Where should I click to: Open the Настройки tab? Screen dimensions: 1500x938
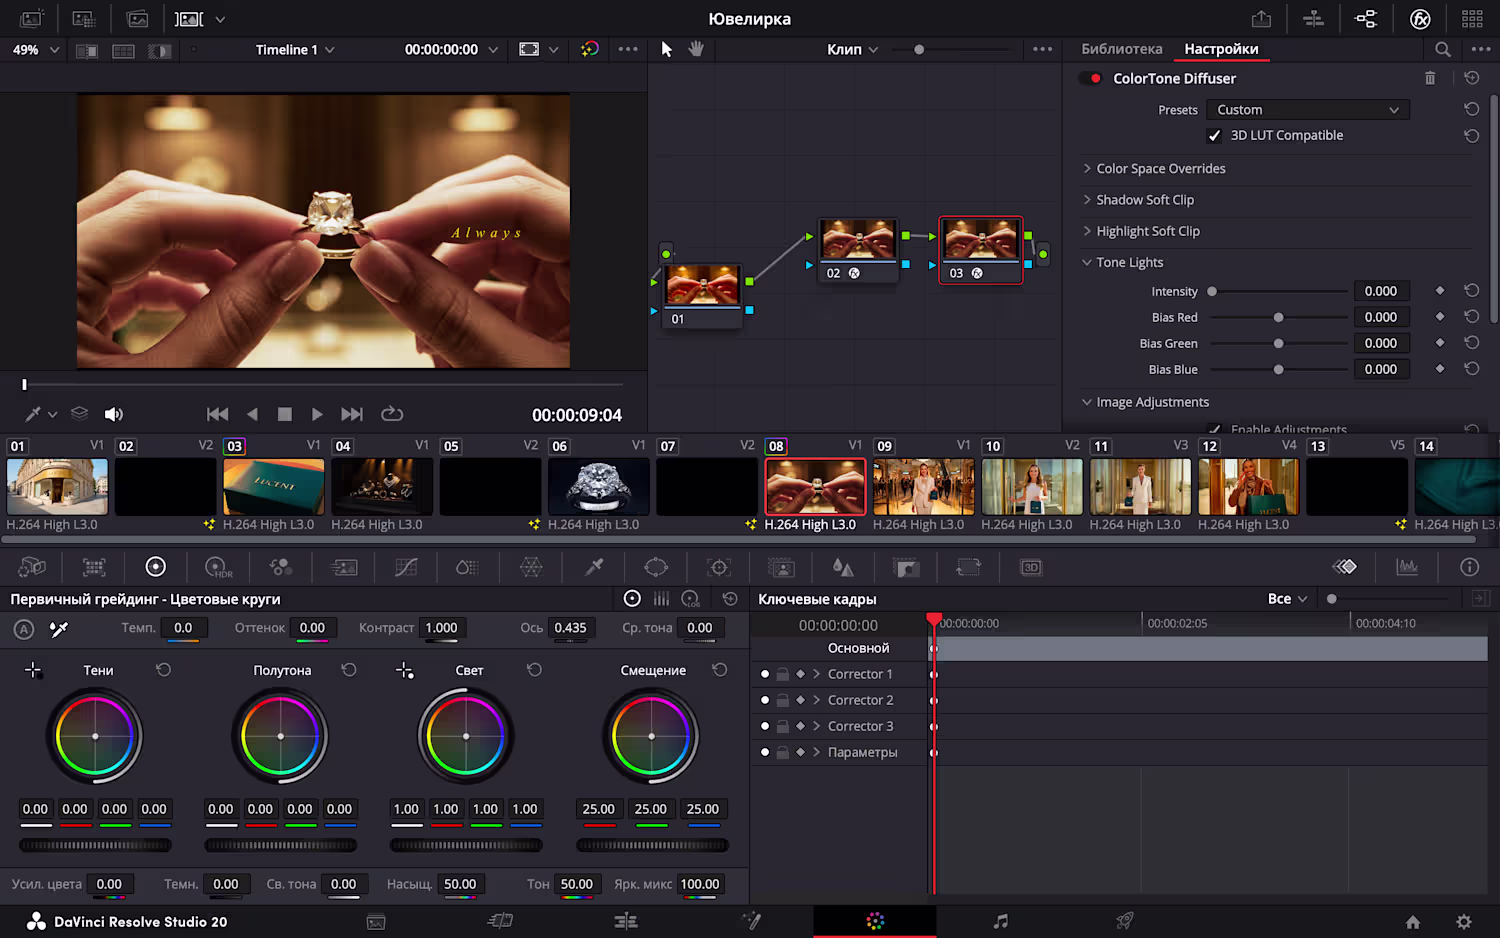[x=1221, y=49]
